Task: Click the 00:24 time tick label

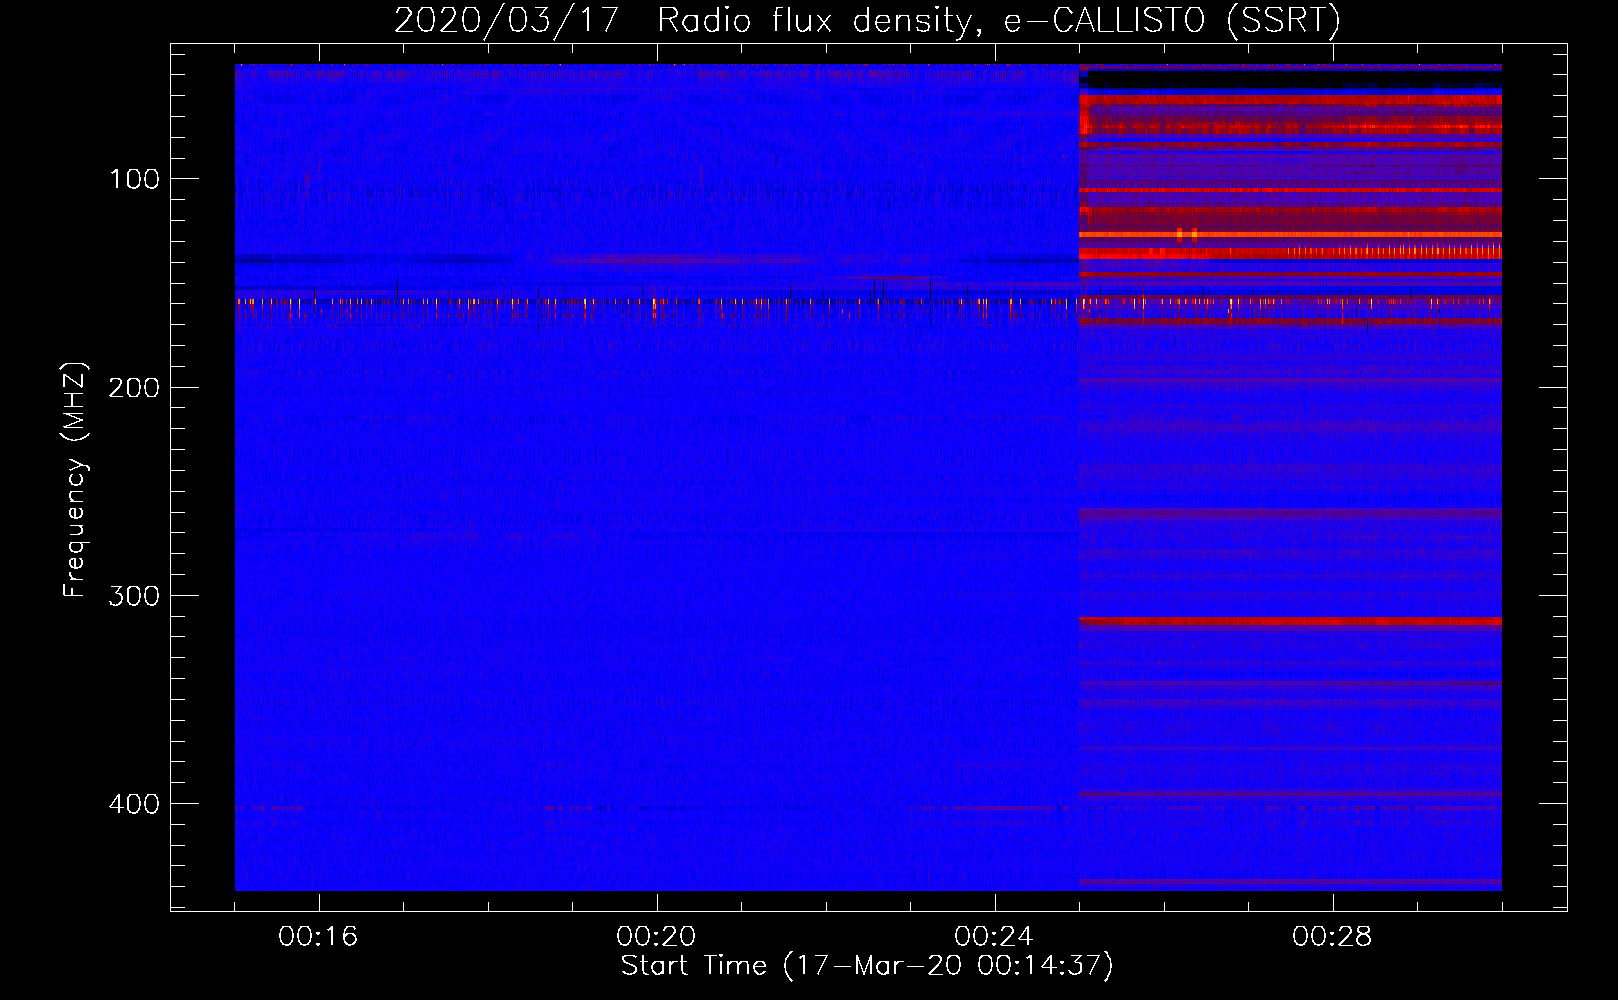Action: tap(994, 936)
